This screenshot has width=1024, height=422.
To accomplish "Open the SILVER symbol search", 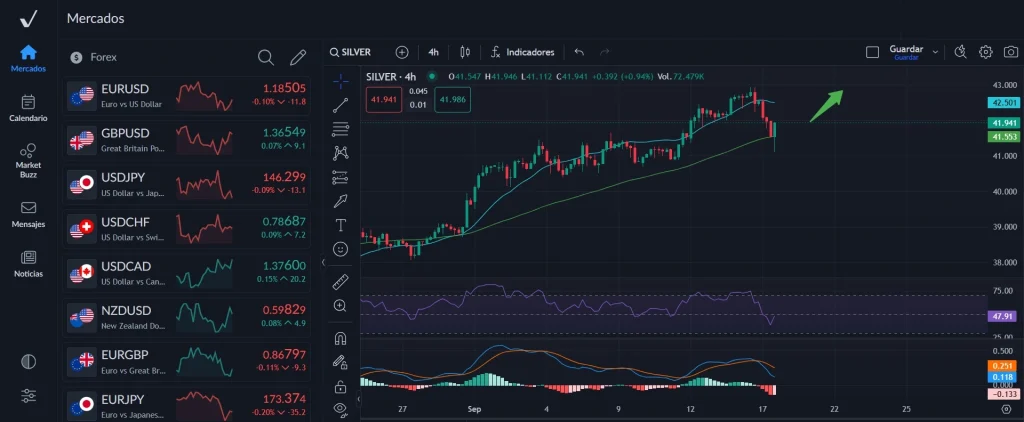I will click(350, 52).
